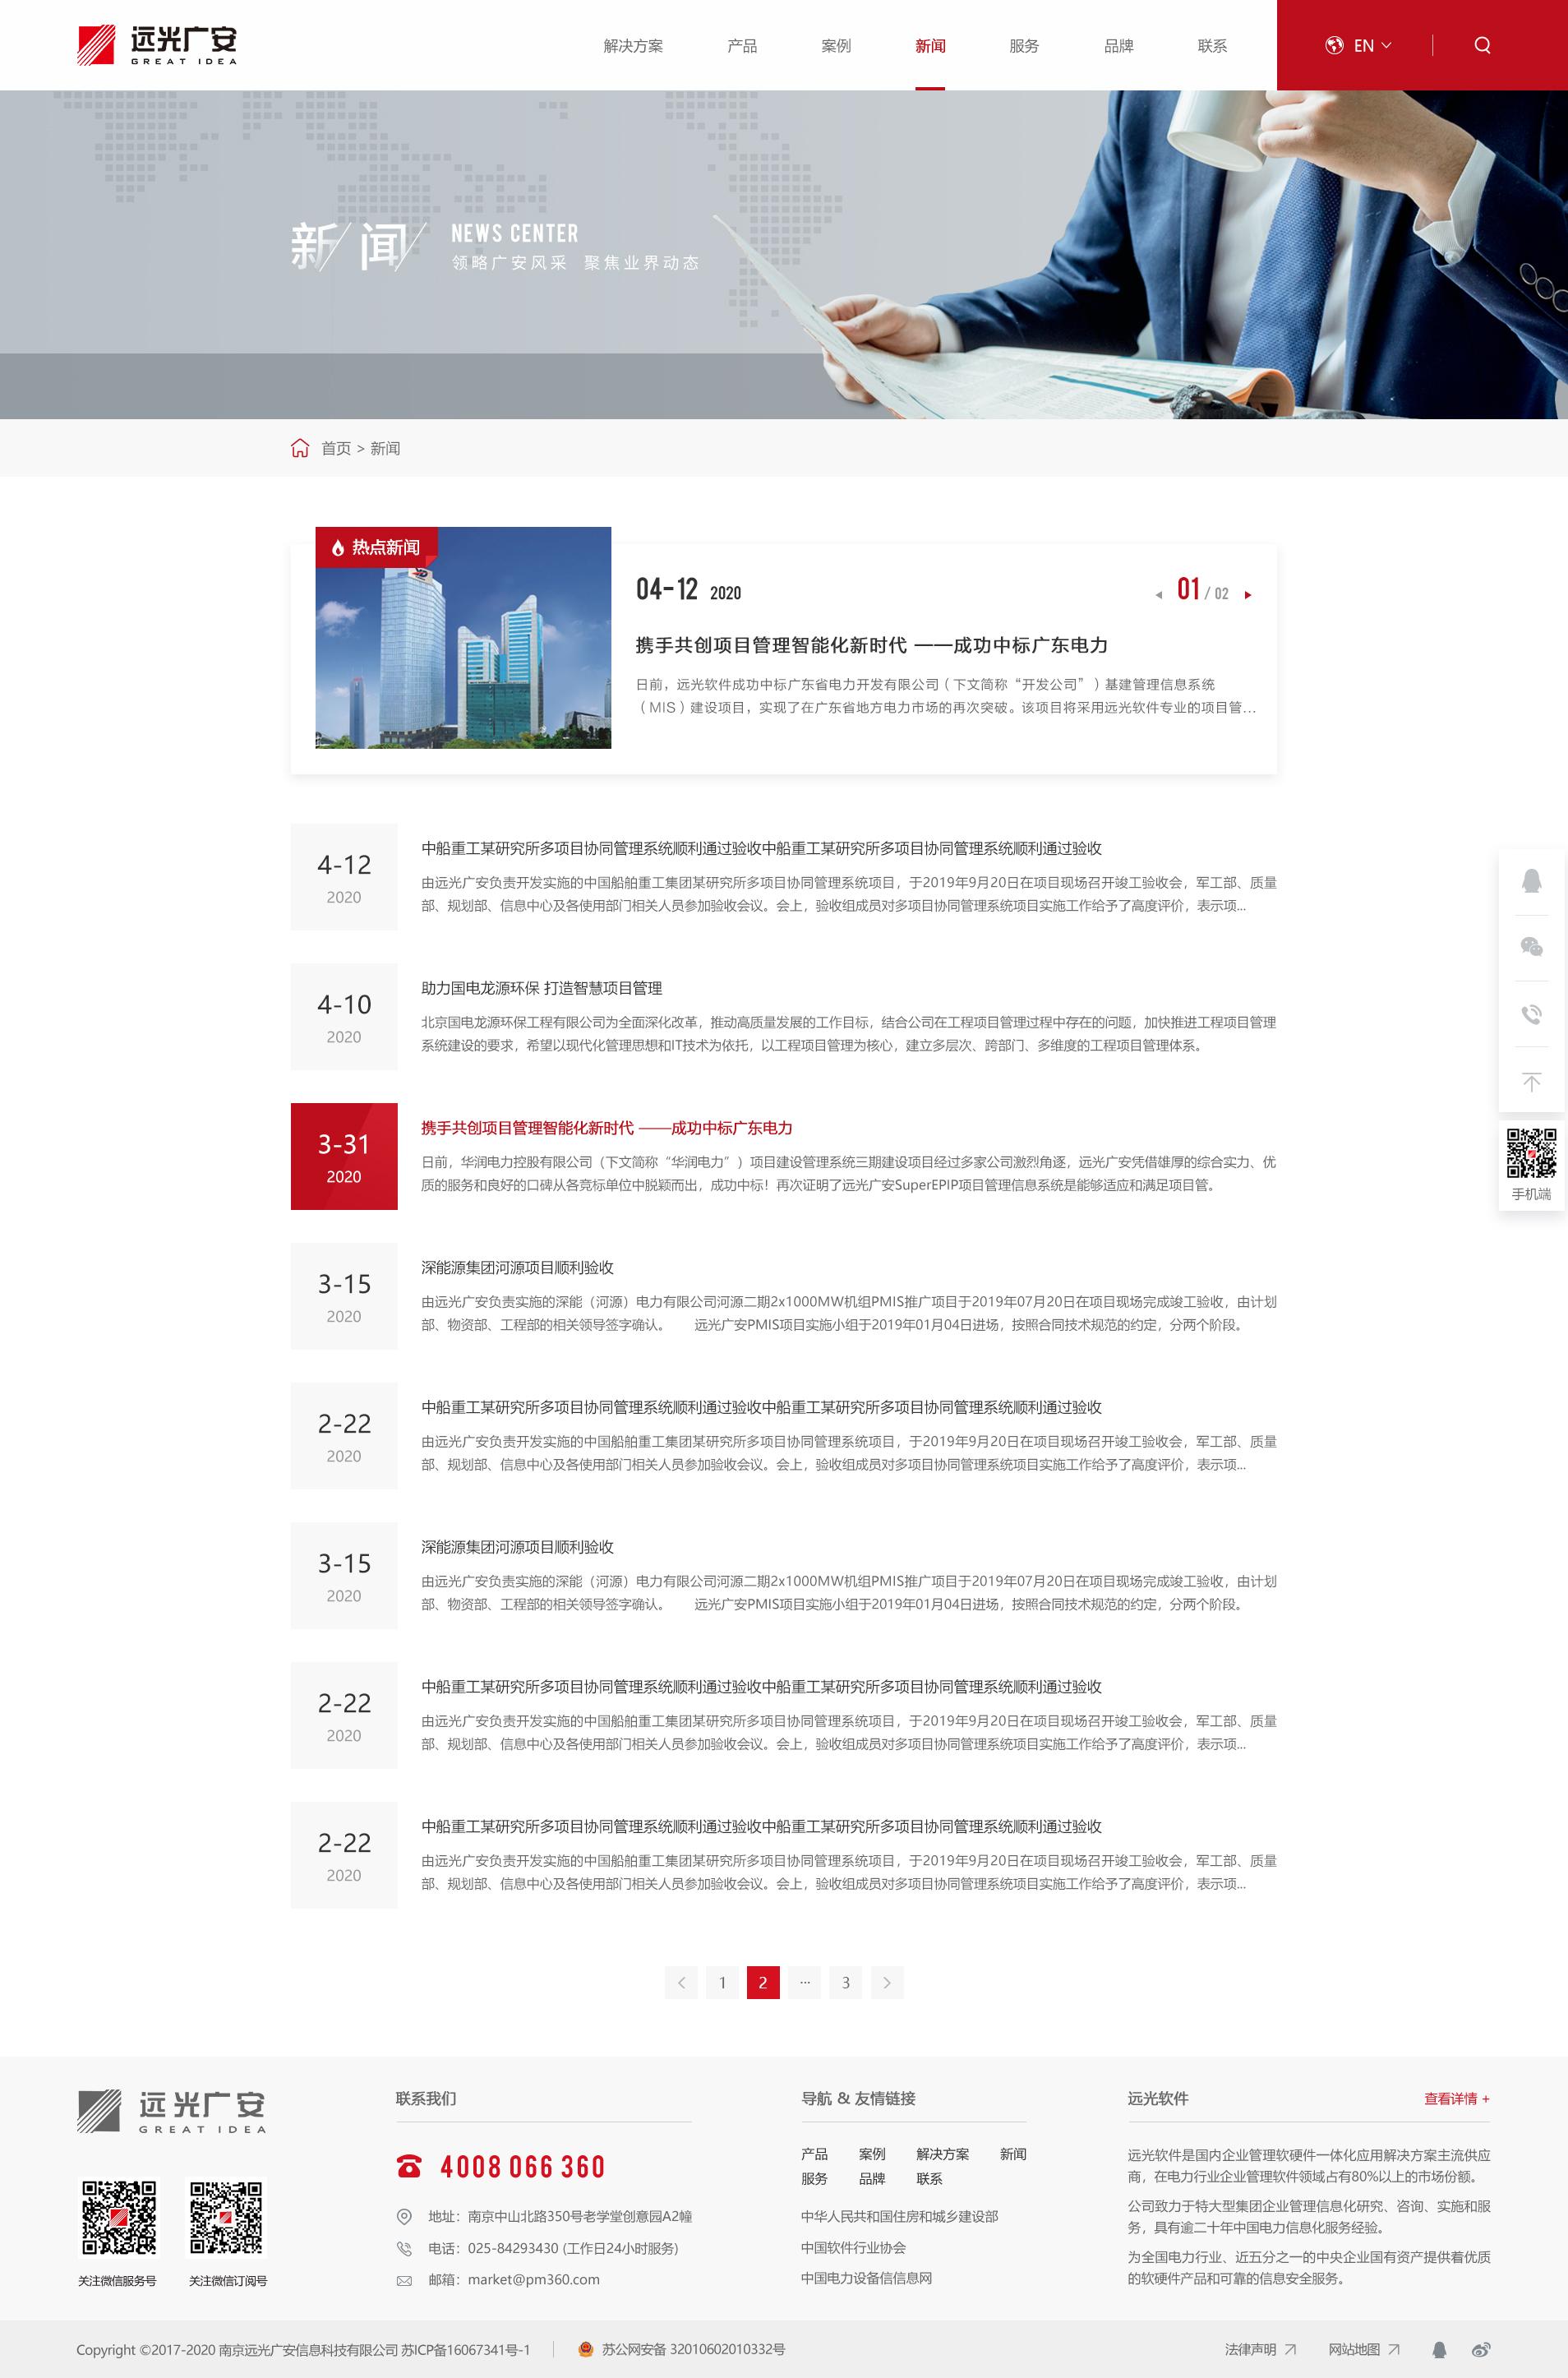Click the 手机端 QR code
1568x2378 pixels.
[x=1531, y=1153]
